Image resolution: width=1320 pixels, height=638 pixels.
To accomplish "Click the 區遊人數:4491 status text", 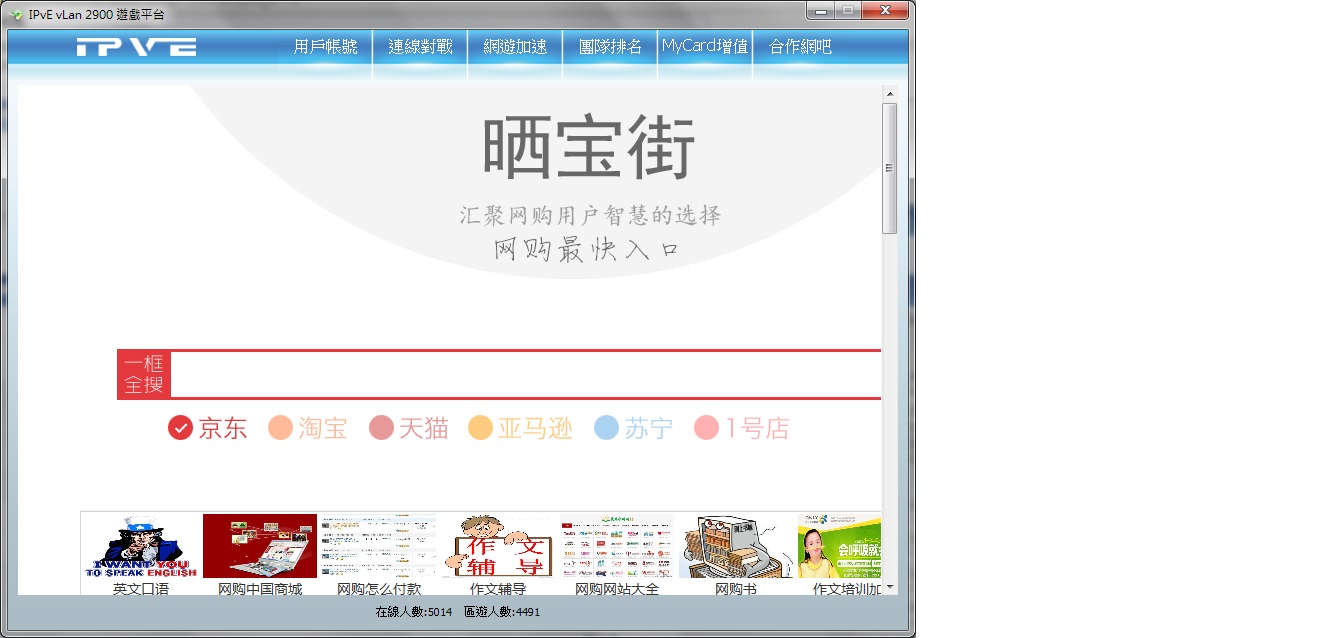I will [x=502, y=611].
